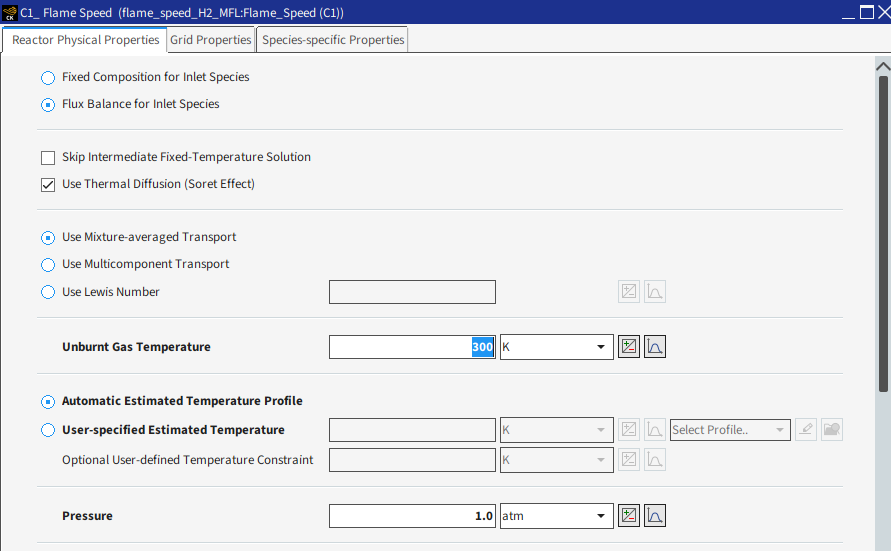Click profile curve icon beside Pressure
The height and width of the screenshot is (551, 891).
tap(655, 516)
